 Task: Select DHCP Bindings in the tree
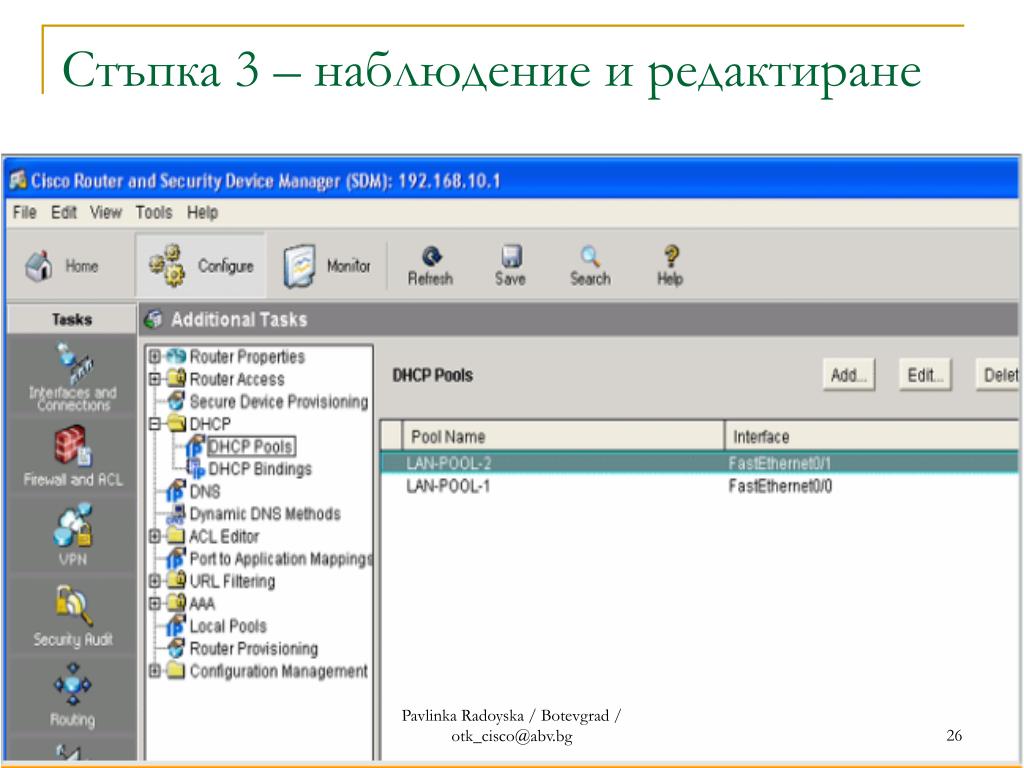pos(260,469)
